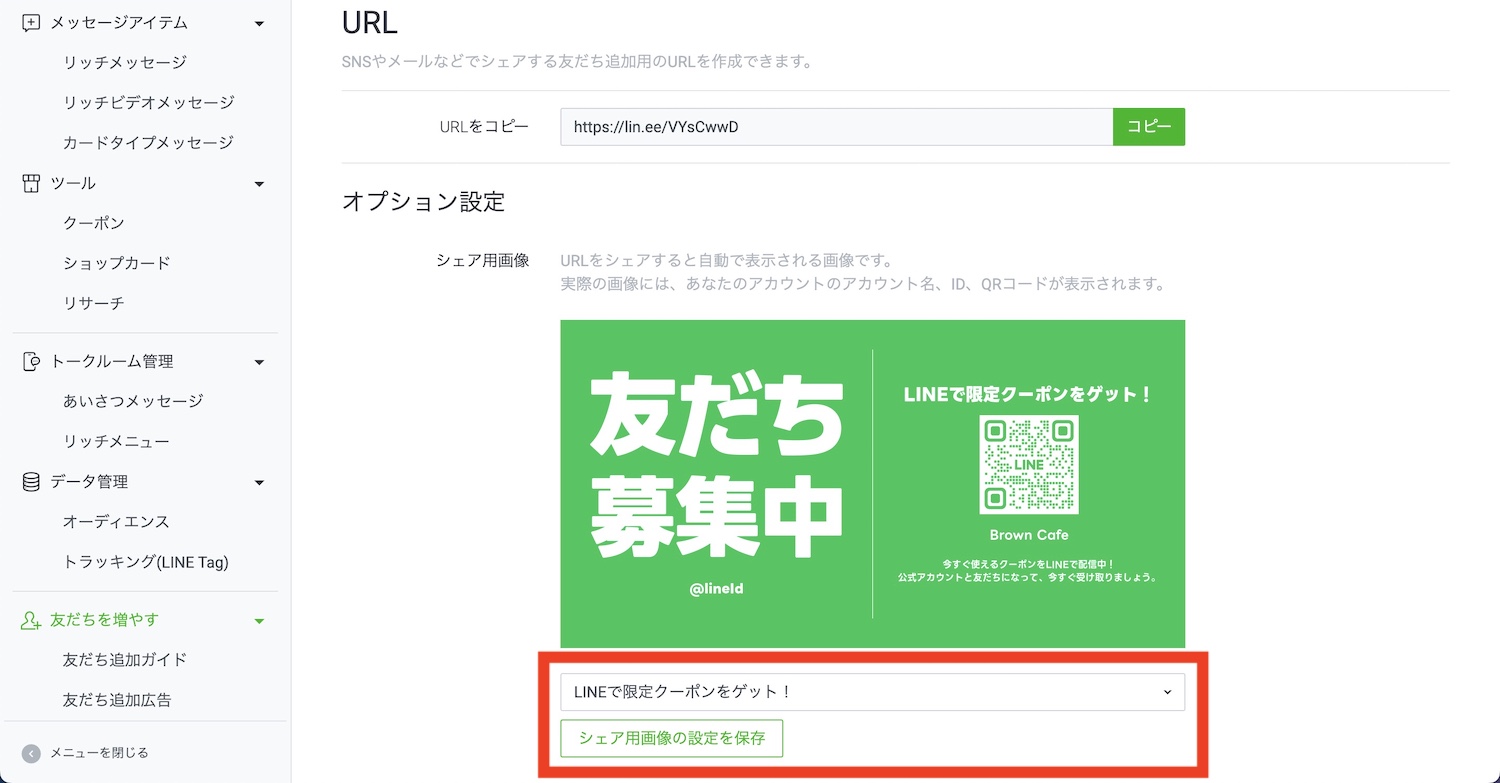The width and height of the screenshot is (1500, 783).
Task: Open トラッキング(LINE Tag) page
Action: (145, 562)
